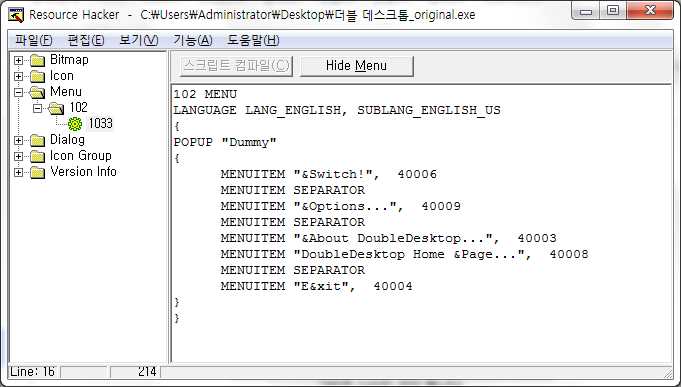Collapse the Menu tree node
This screenshot has width=681, height=387.
coord(18,92)
